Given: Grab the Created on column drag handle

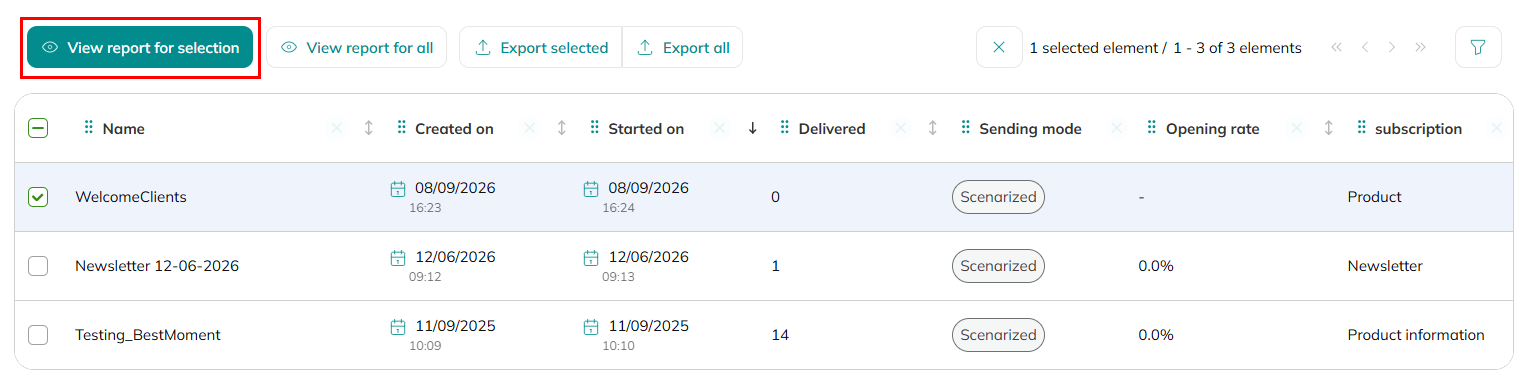Looking at the screenshot, I should click(401, 128).
